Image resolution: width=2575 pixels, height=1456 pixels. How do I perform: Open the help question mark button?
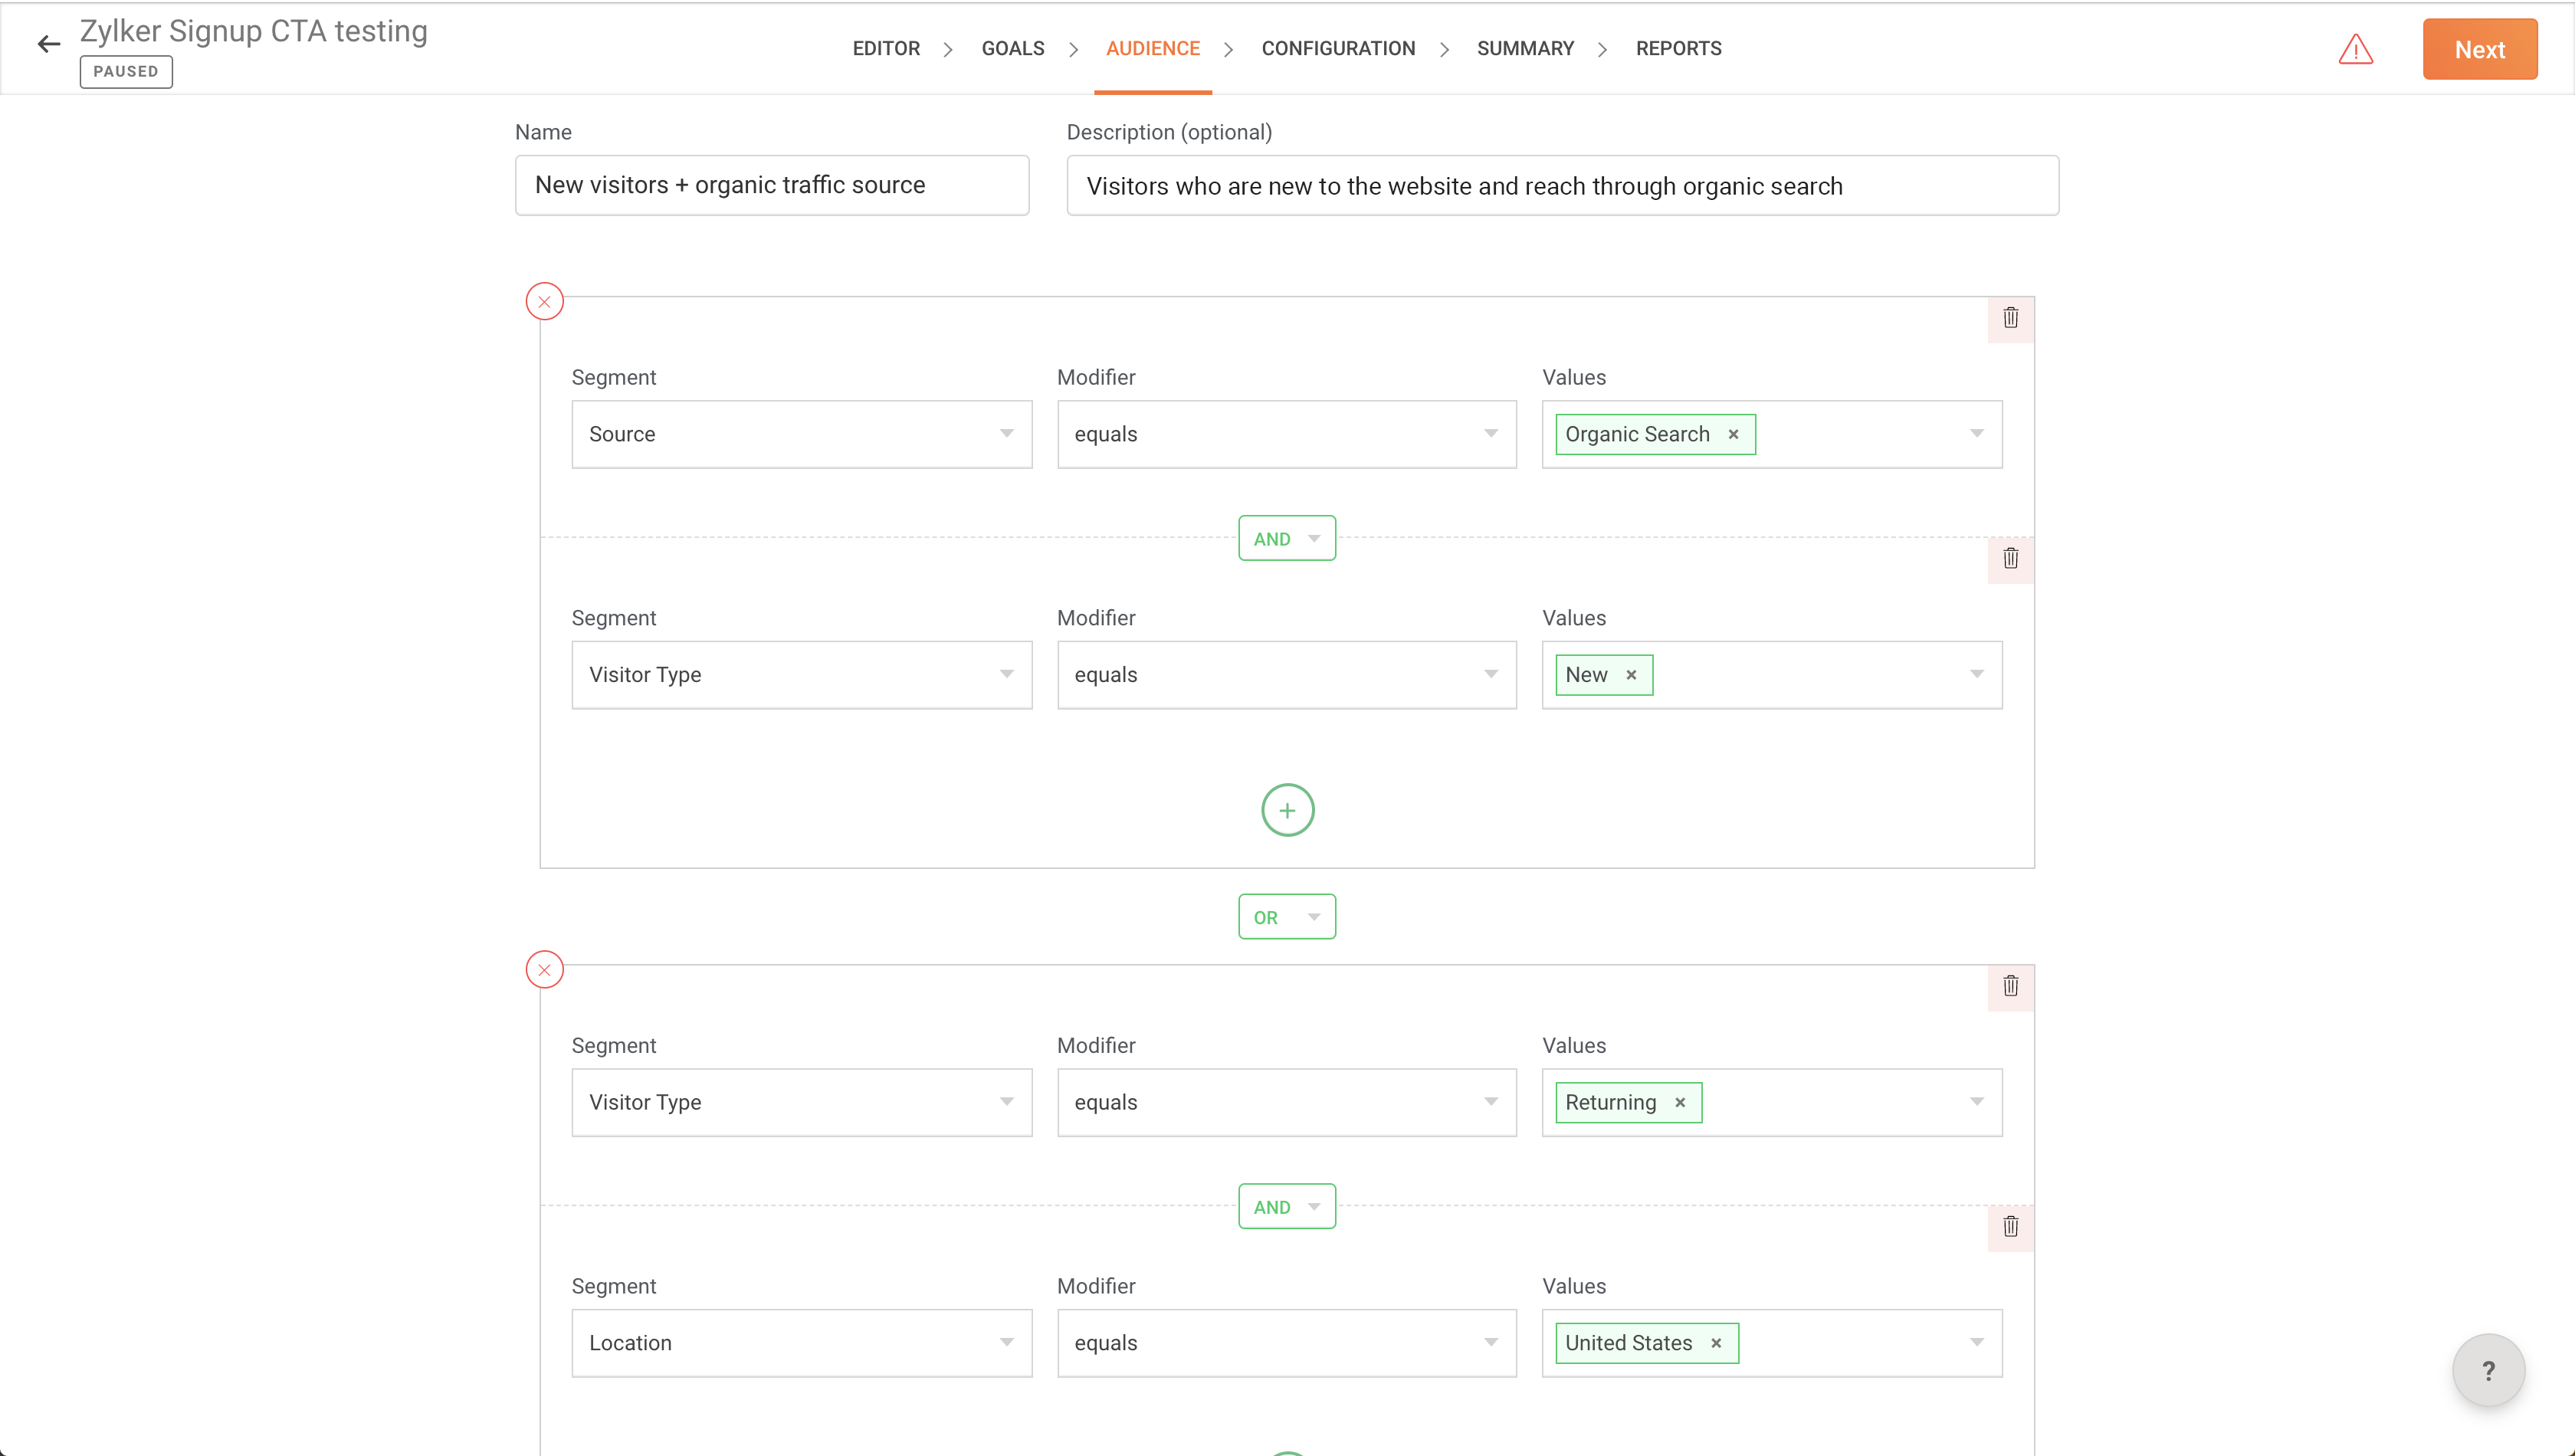[x=2488, y=1370]
